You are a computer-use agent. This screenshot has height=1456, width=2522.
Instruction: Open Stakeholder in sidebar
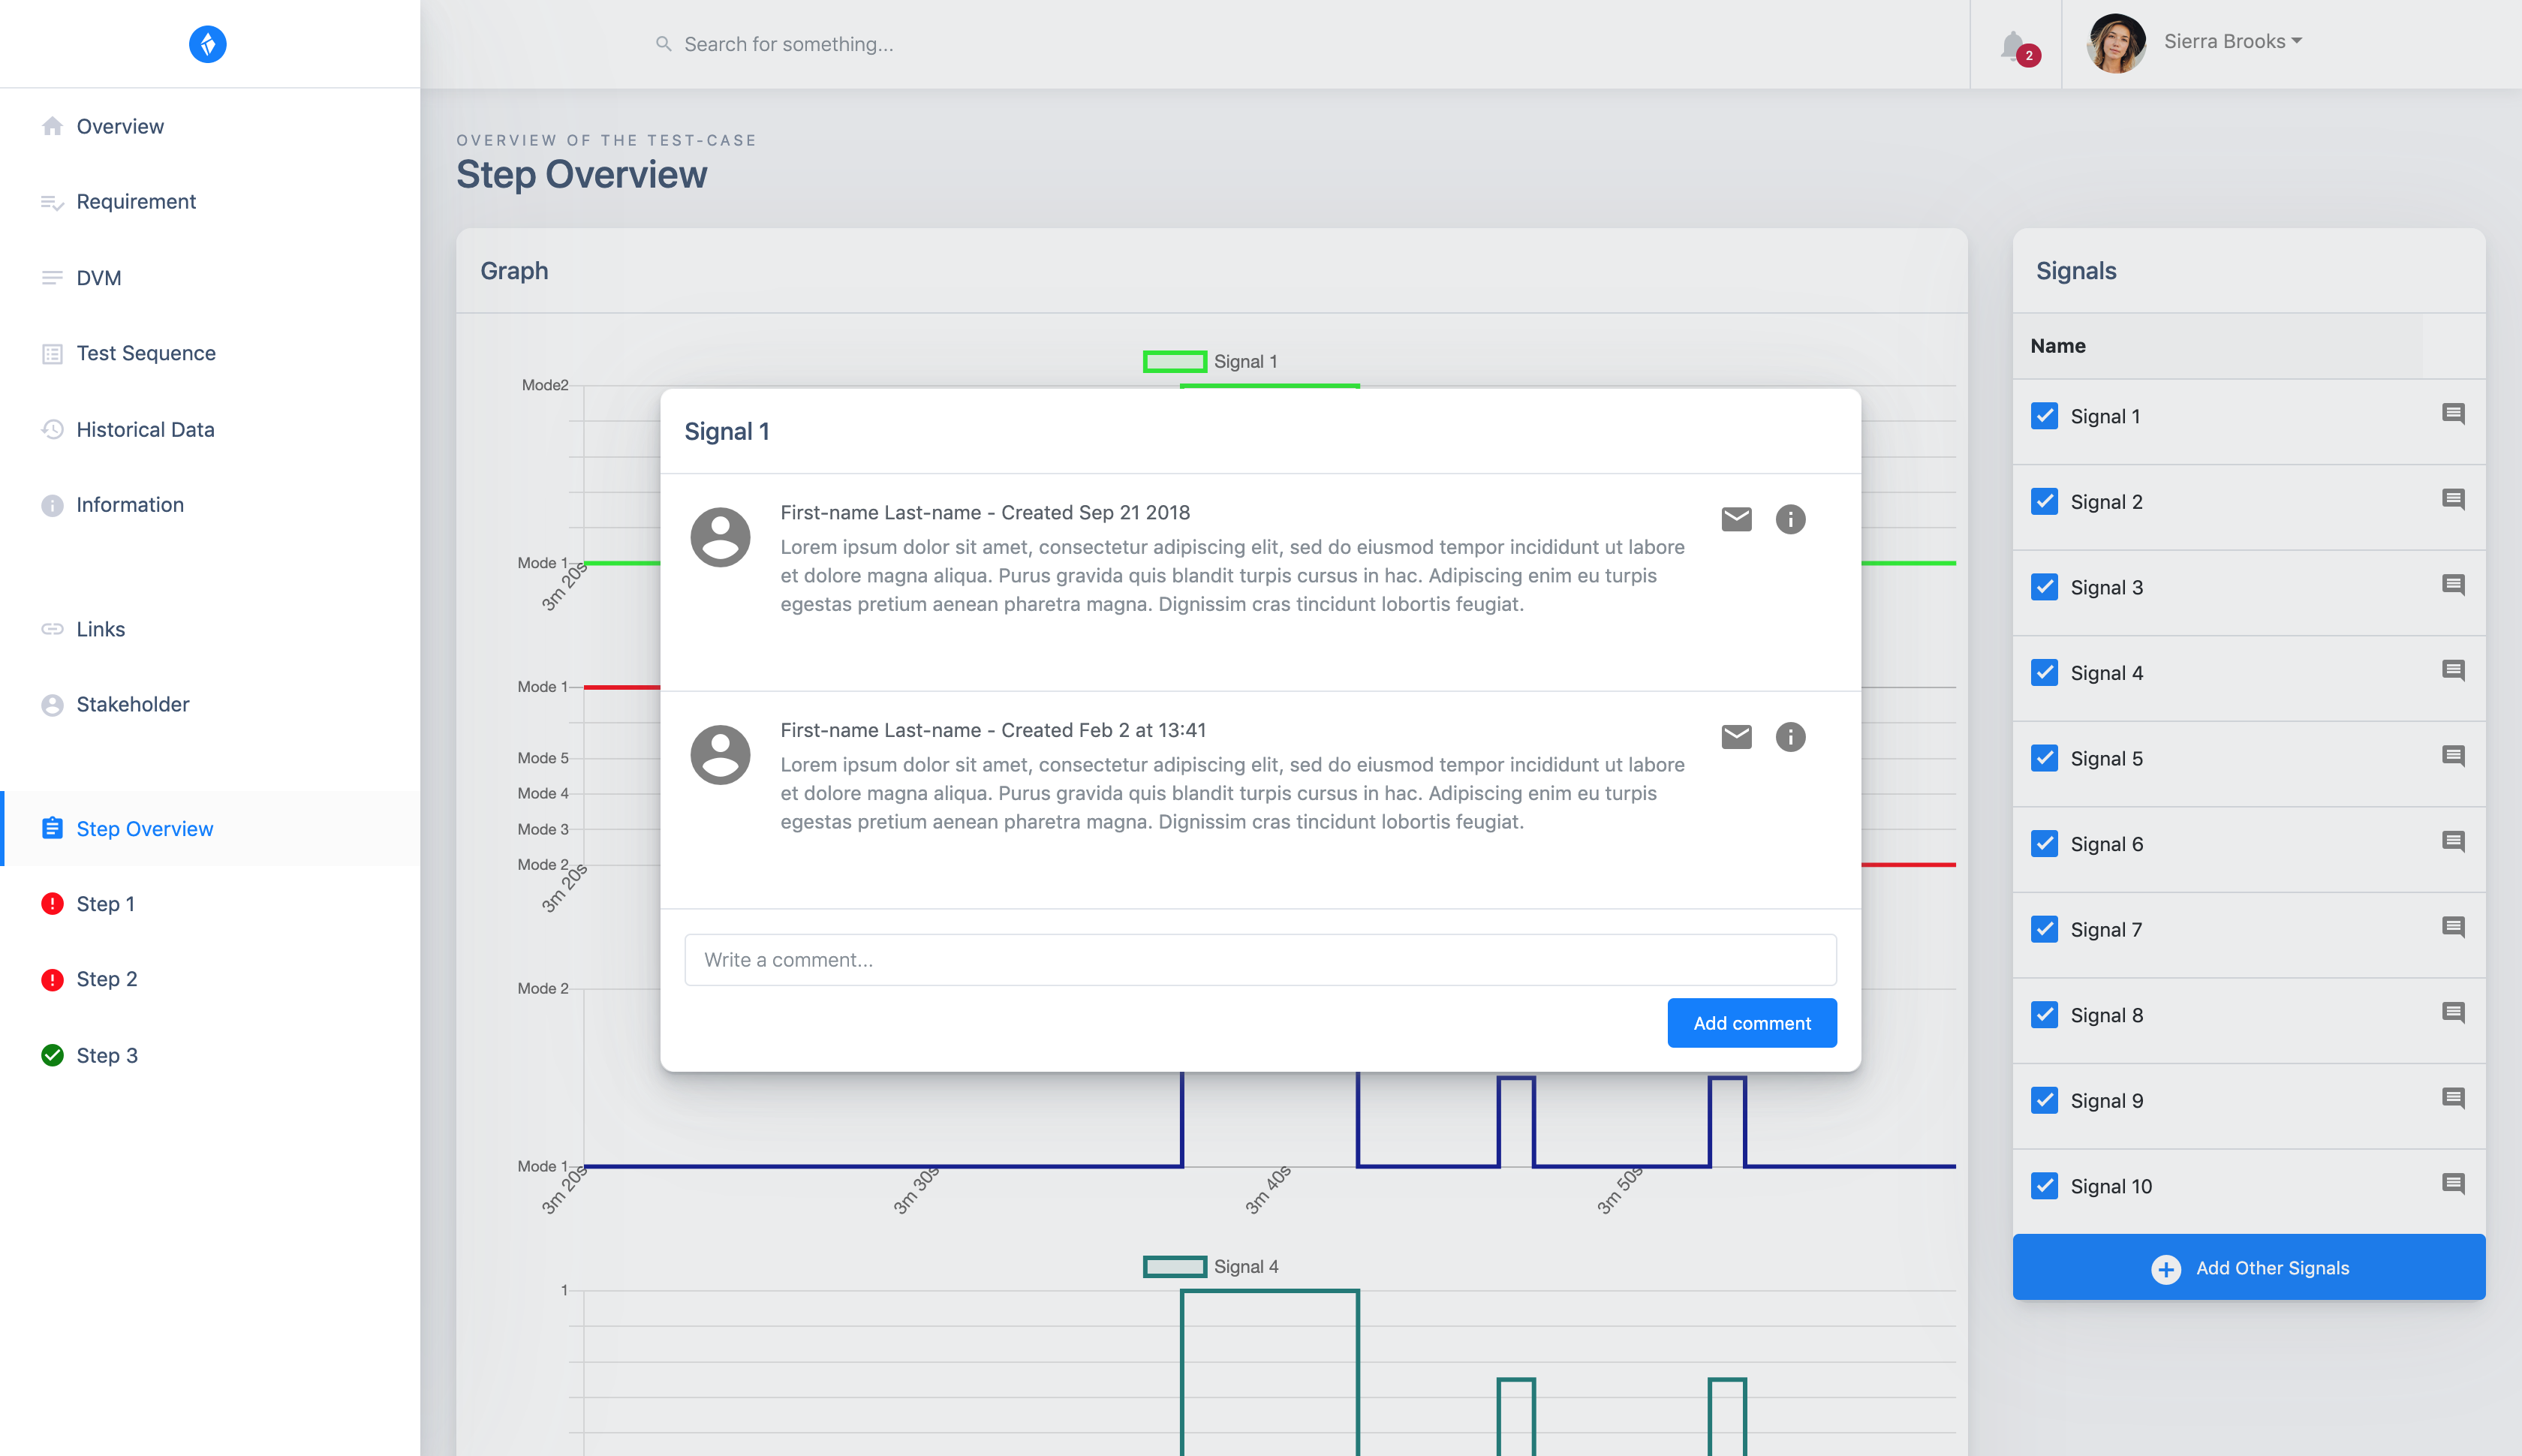(x=210, y=704)
